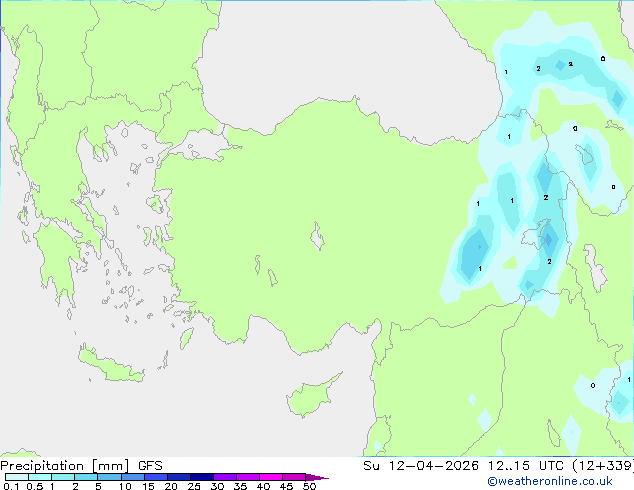Click the "50" value under the legend
634x490 pixels.
coord(309,486)
